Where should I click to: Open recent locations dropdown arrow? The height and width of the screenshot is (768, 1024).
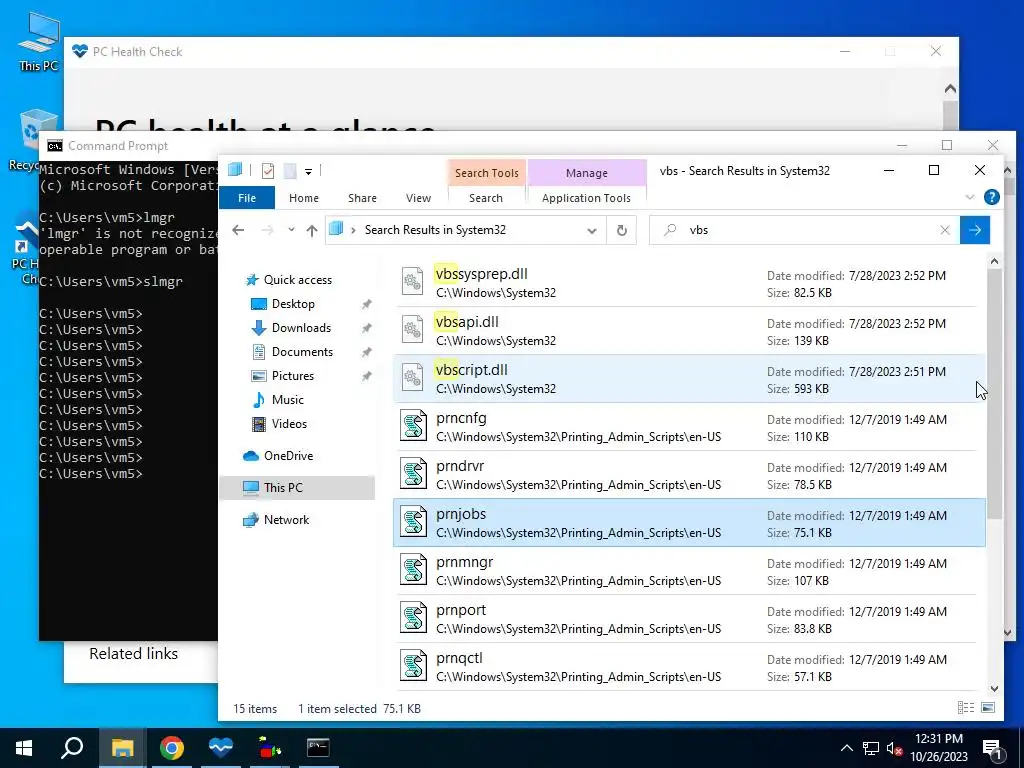point(291,230)
